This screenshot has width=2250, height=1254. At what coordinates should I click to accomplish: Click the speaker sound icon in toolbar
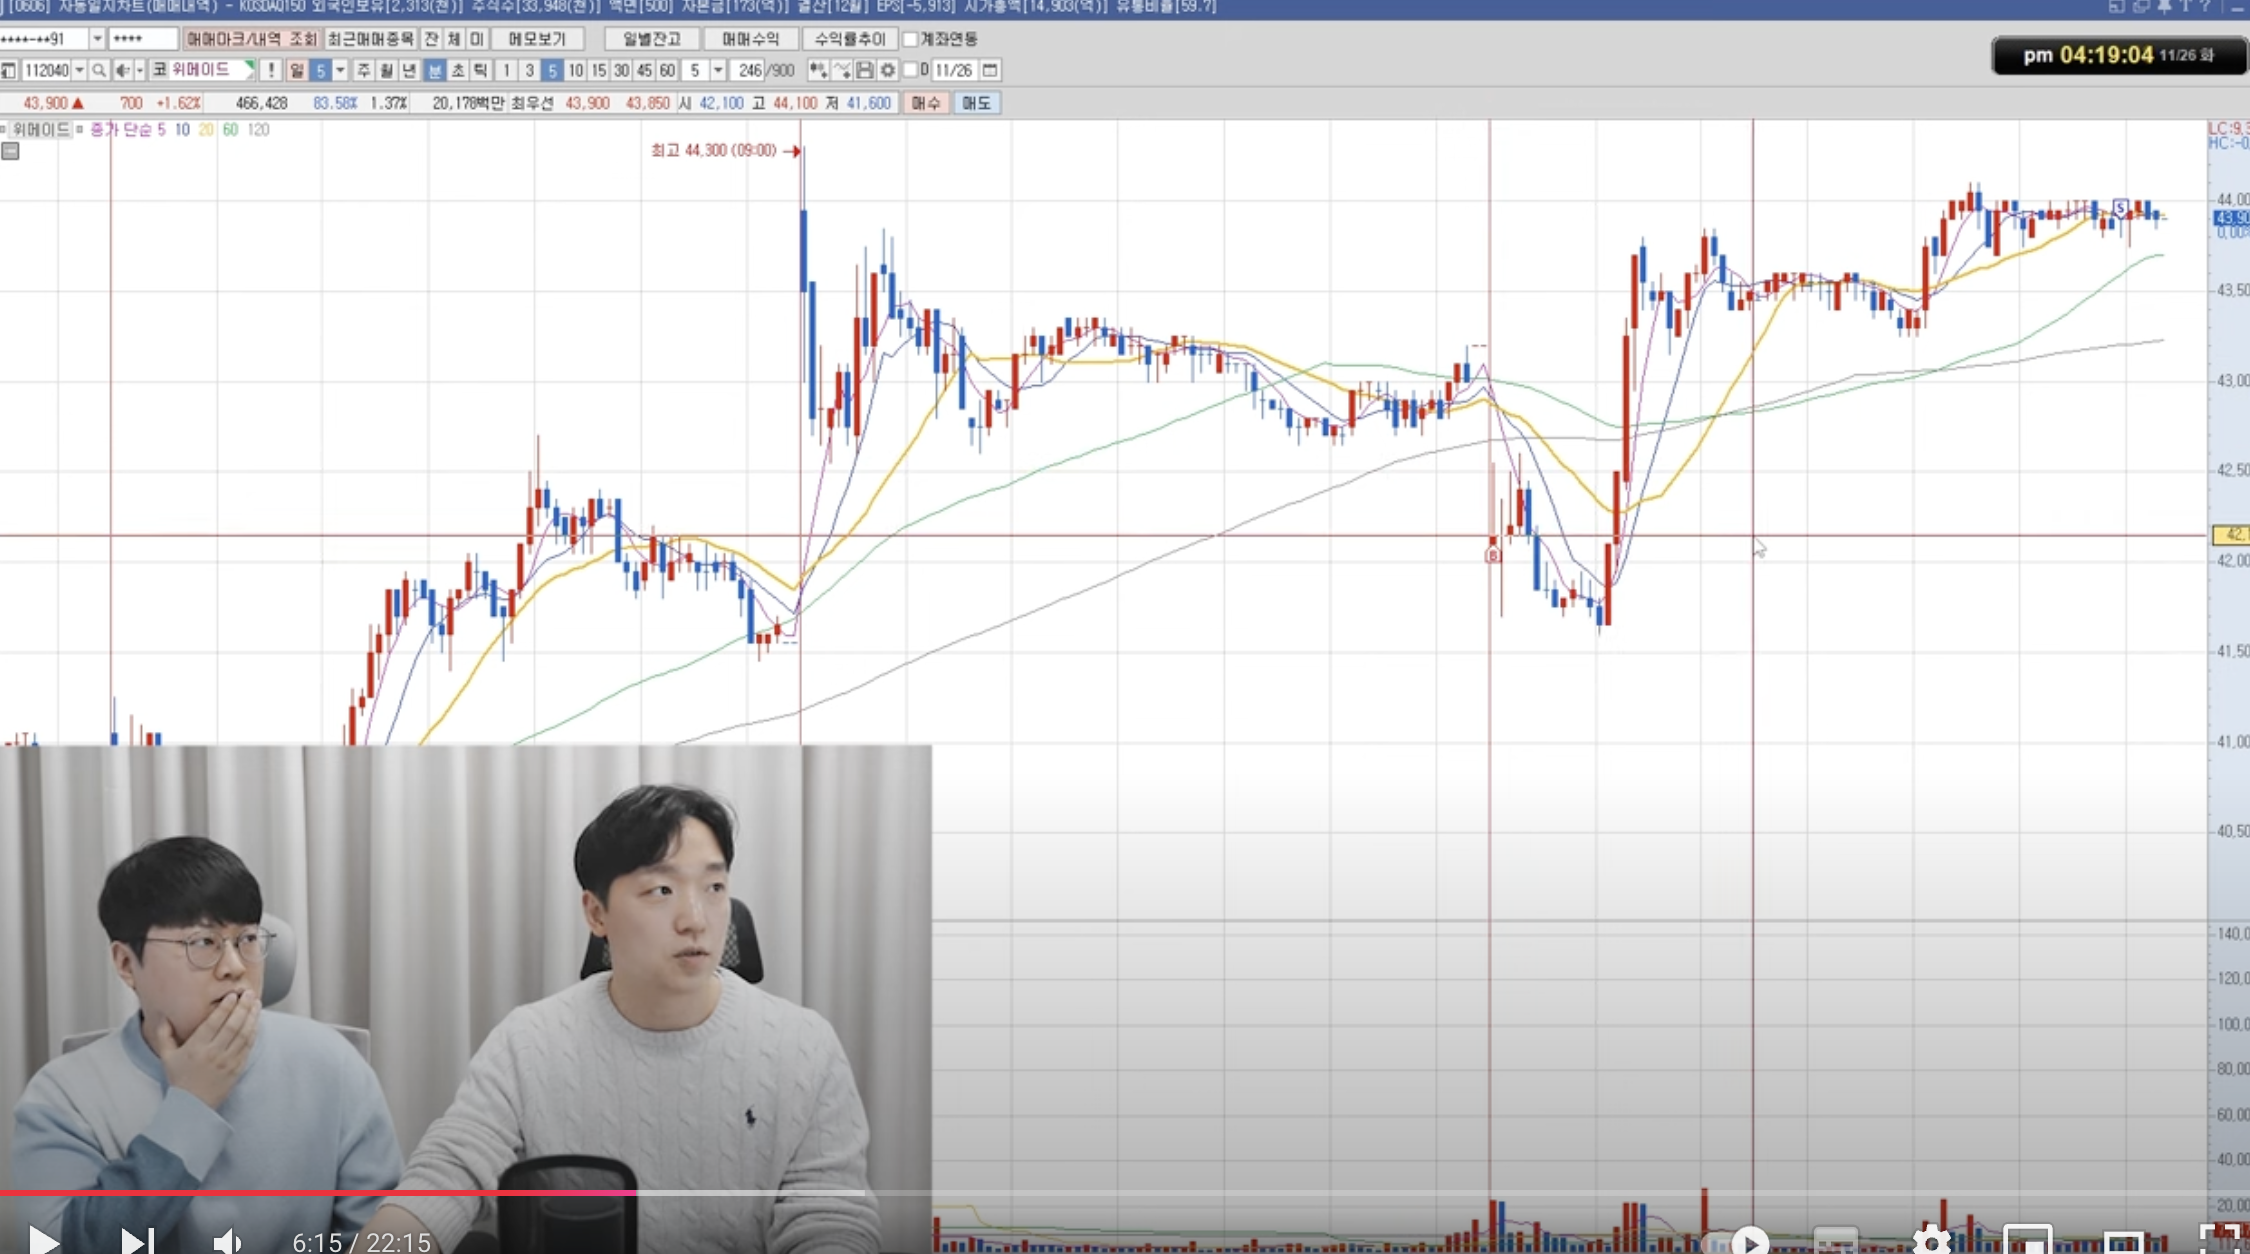[x=123, y=70]
